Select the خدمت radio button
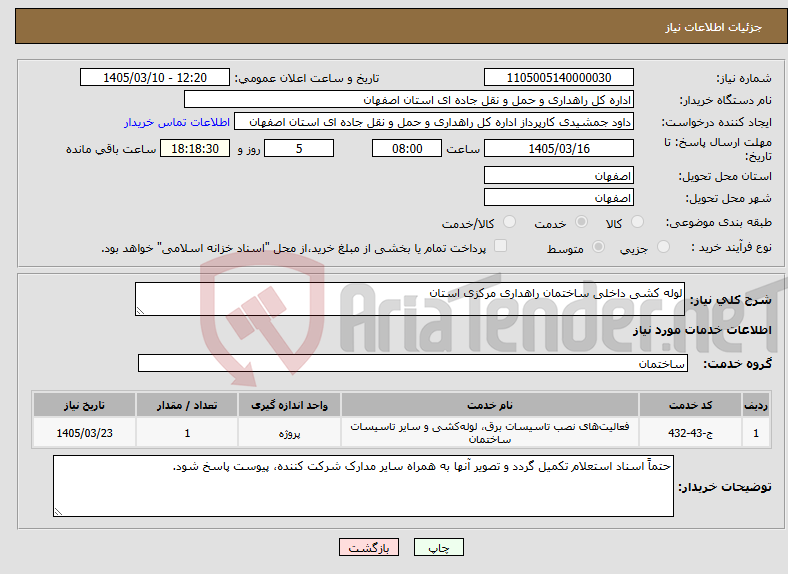788x574 pixels. [581, 222]
